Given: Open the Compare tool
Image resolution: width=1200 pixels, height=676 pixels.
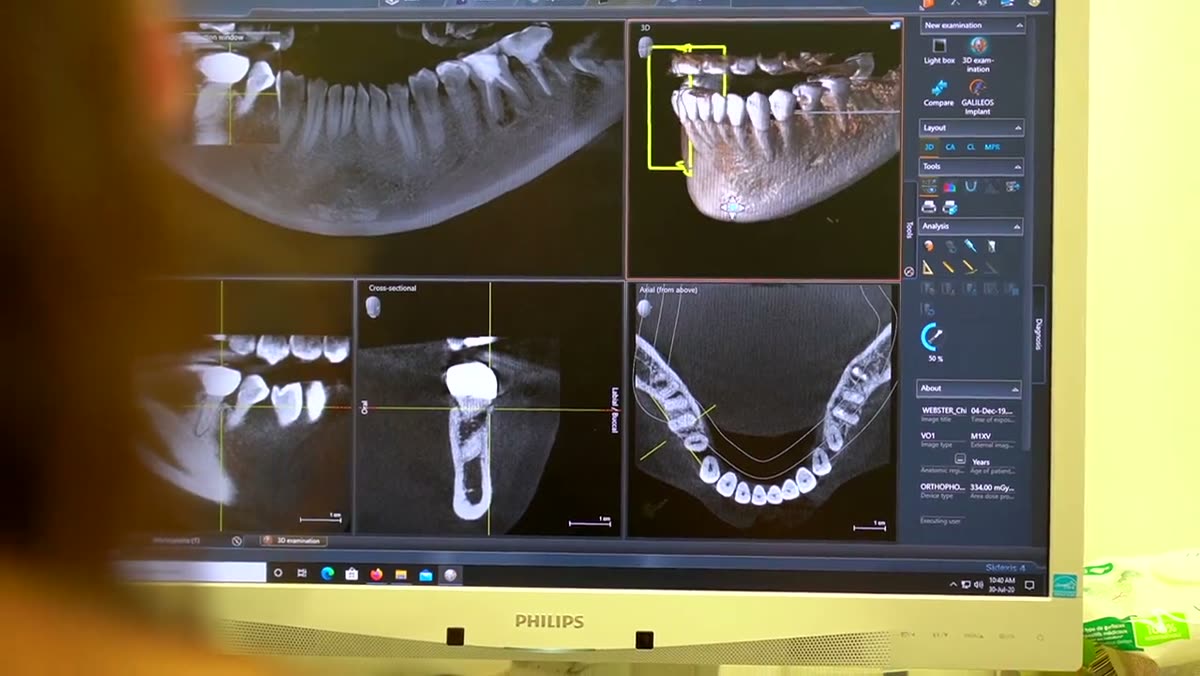Looking at the screenshot, I should (x=939, y=93).
